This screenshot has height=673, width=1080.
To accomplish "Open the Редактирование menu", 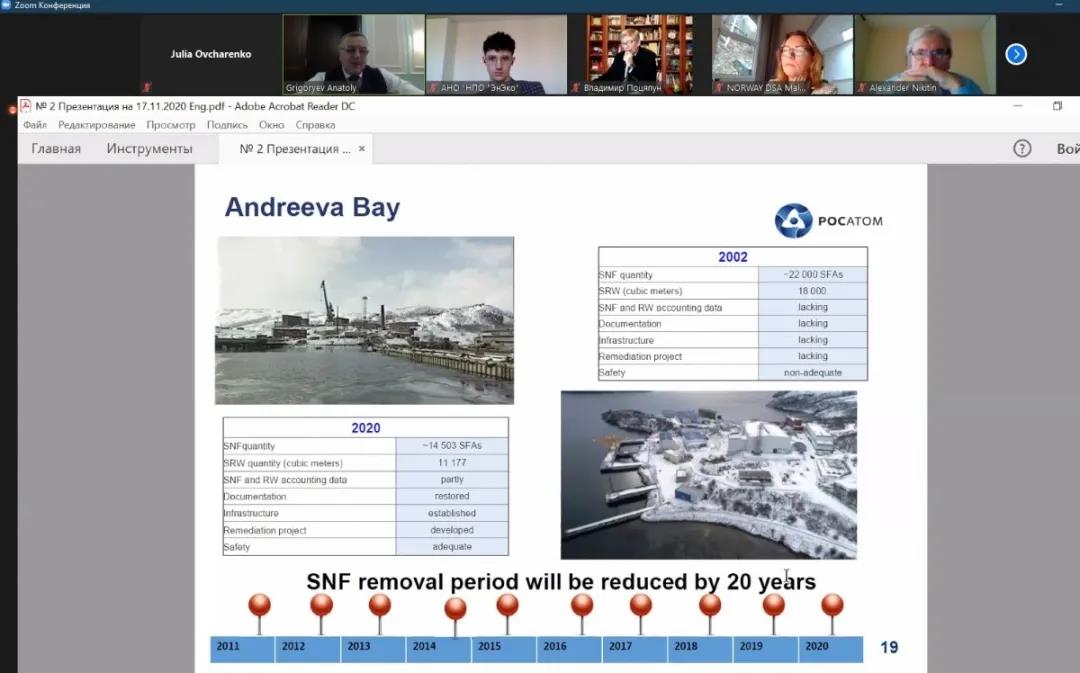I will click(x=97, y=125).
